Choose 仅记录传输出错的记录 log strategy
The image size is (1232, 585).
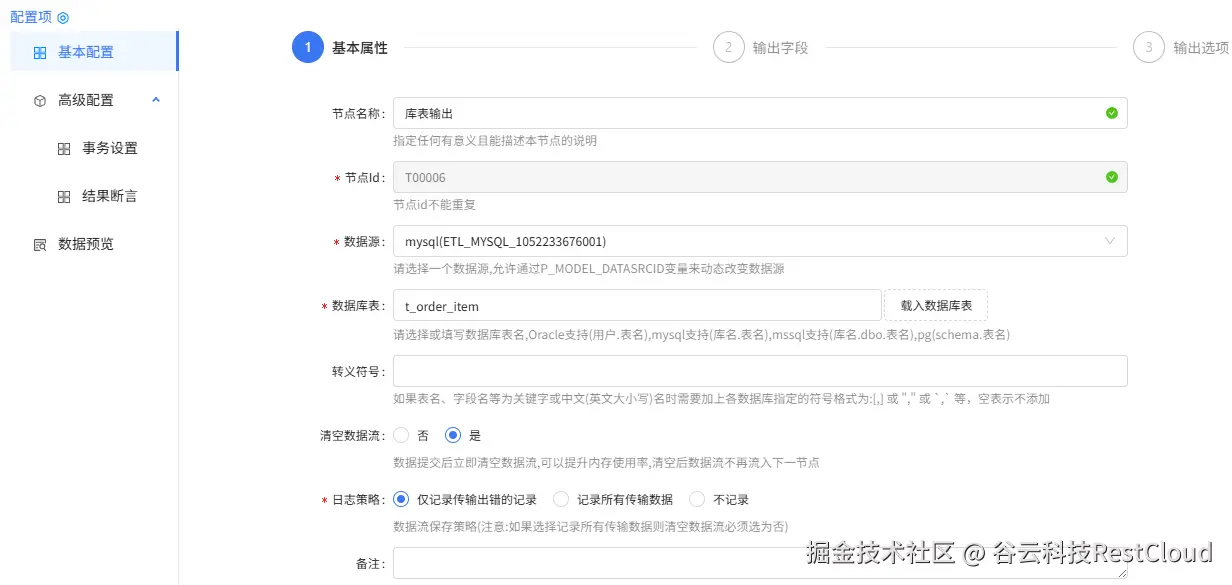(x=401, y=499)
